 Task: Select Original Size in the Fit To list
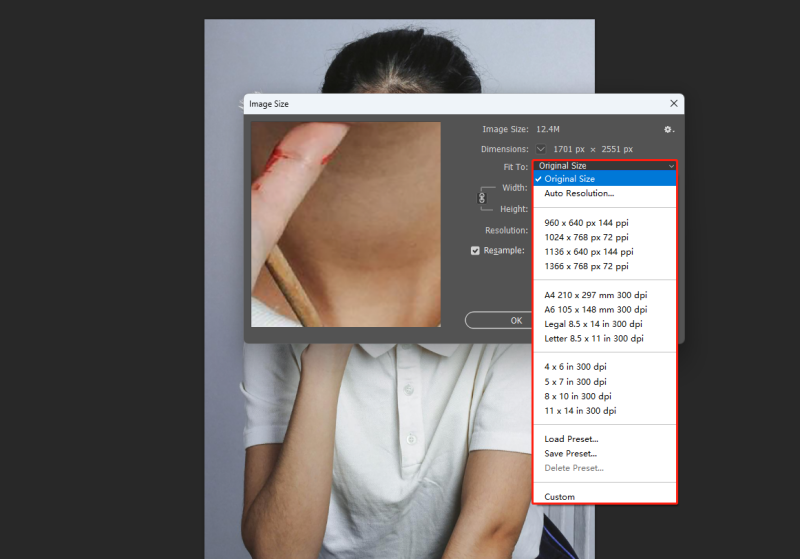point(605,179)
